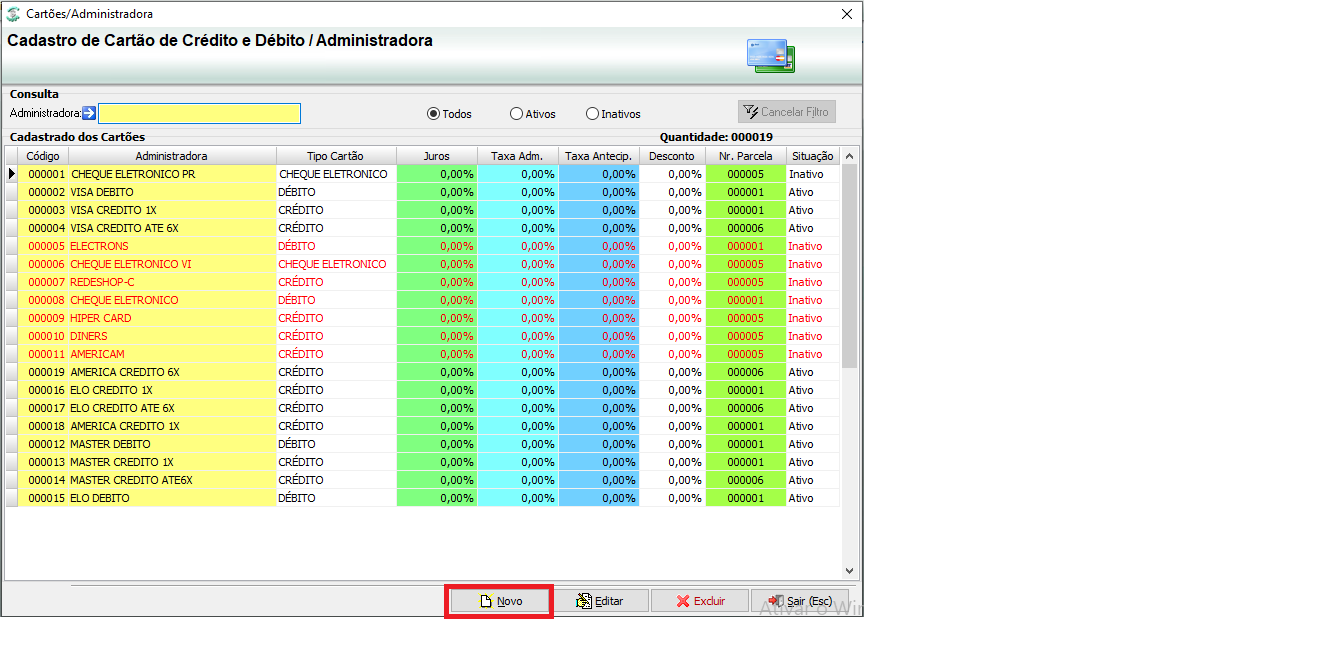Sort by the Tipo Cartão column header
This screenshot has height=672, width=1328.
336,156
